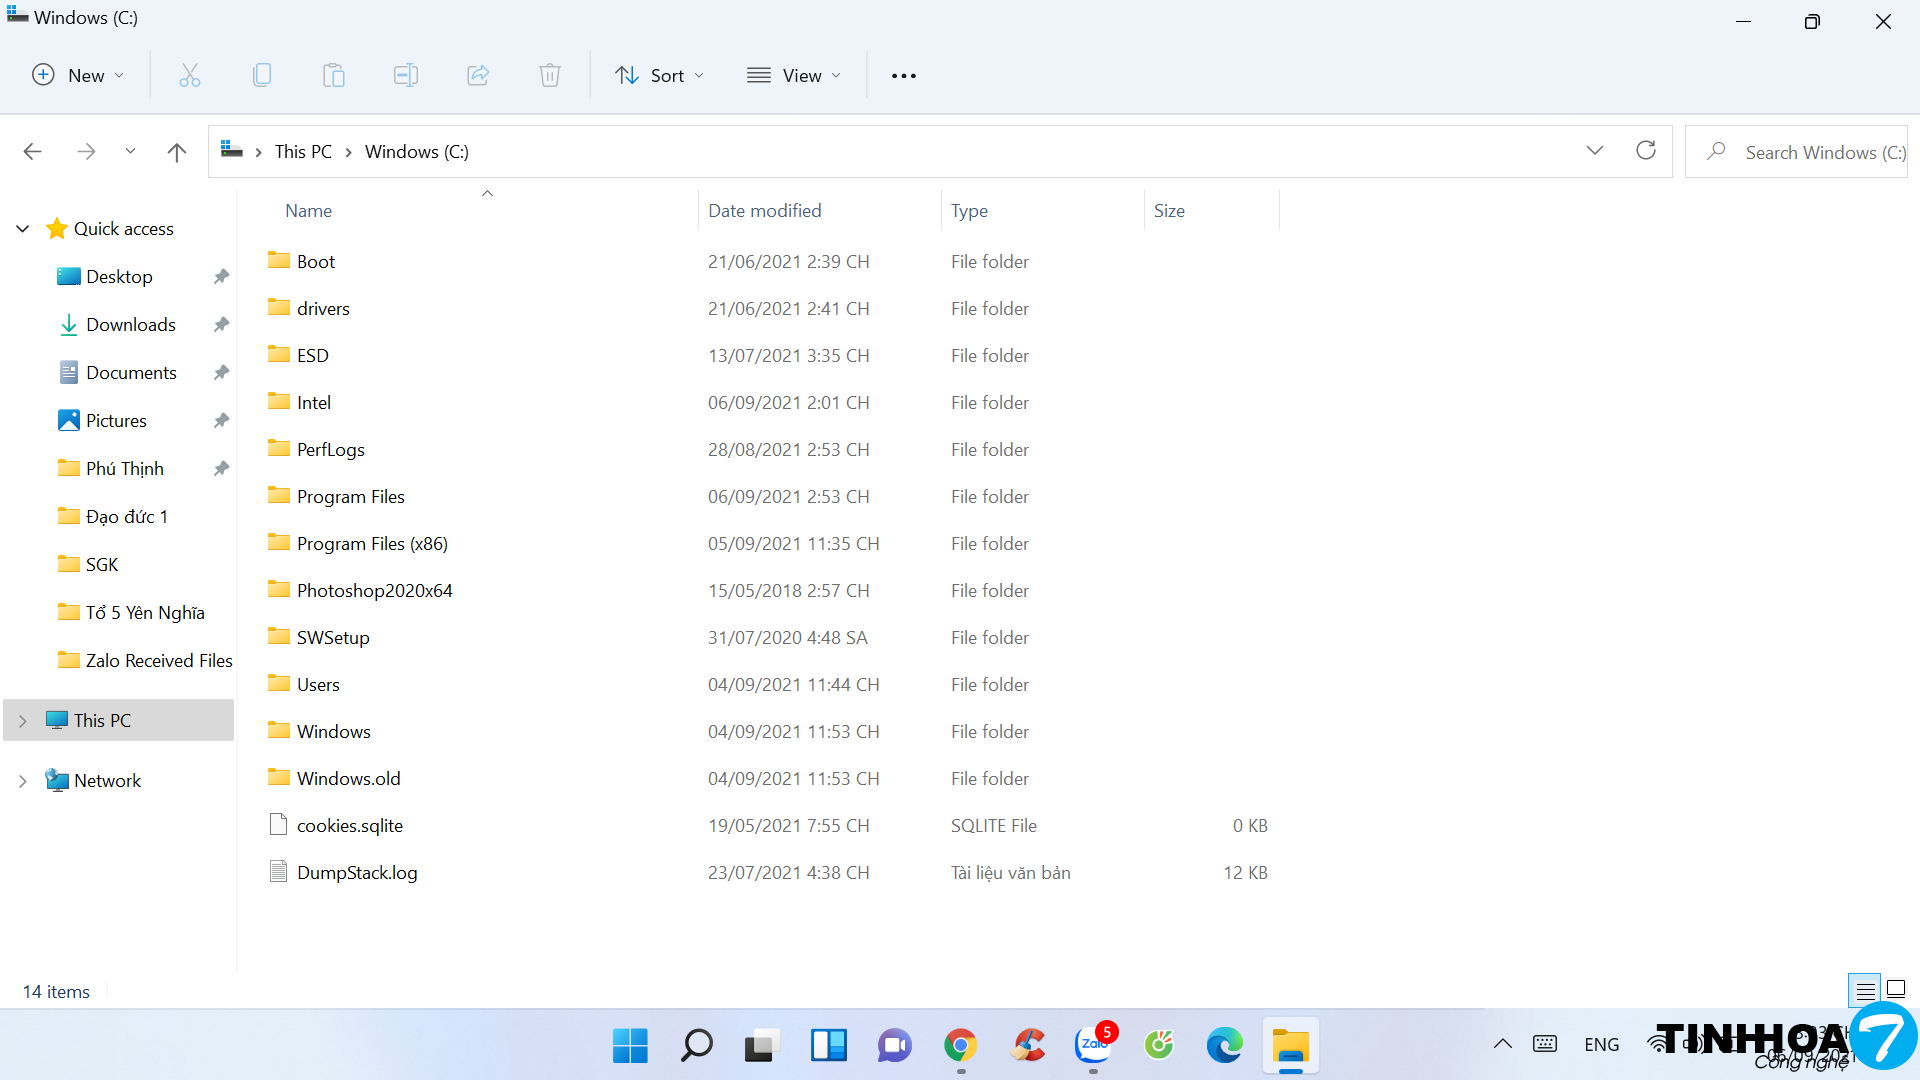Screen dimensions: 1920x1080
Task: Click the Copy icon in toolbar
Action: 262,75
